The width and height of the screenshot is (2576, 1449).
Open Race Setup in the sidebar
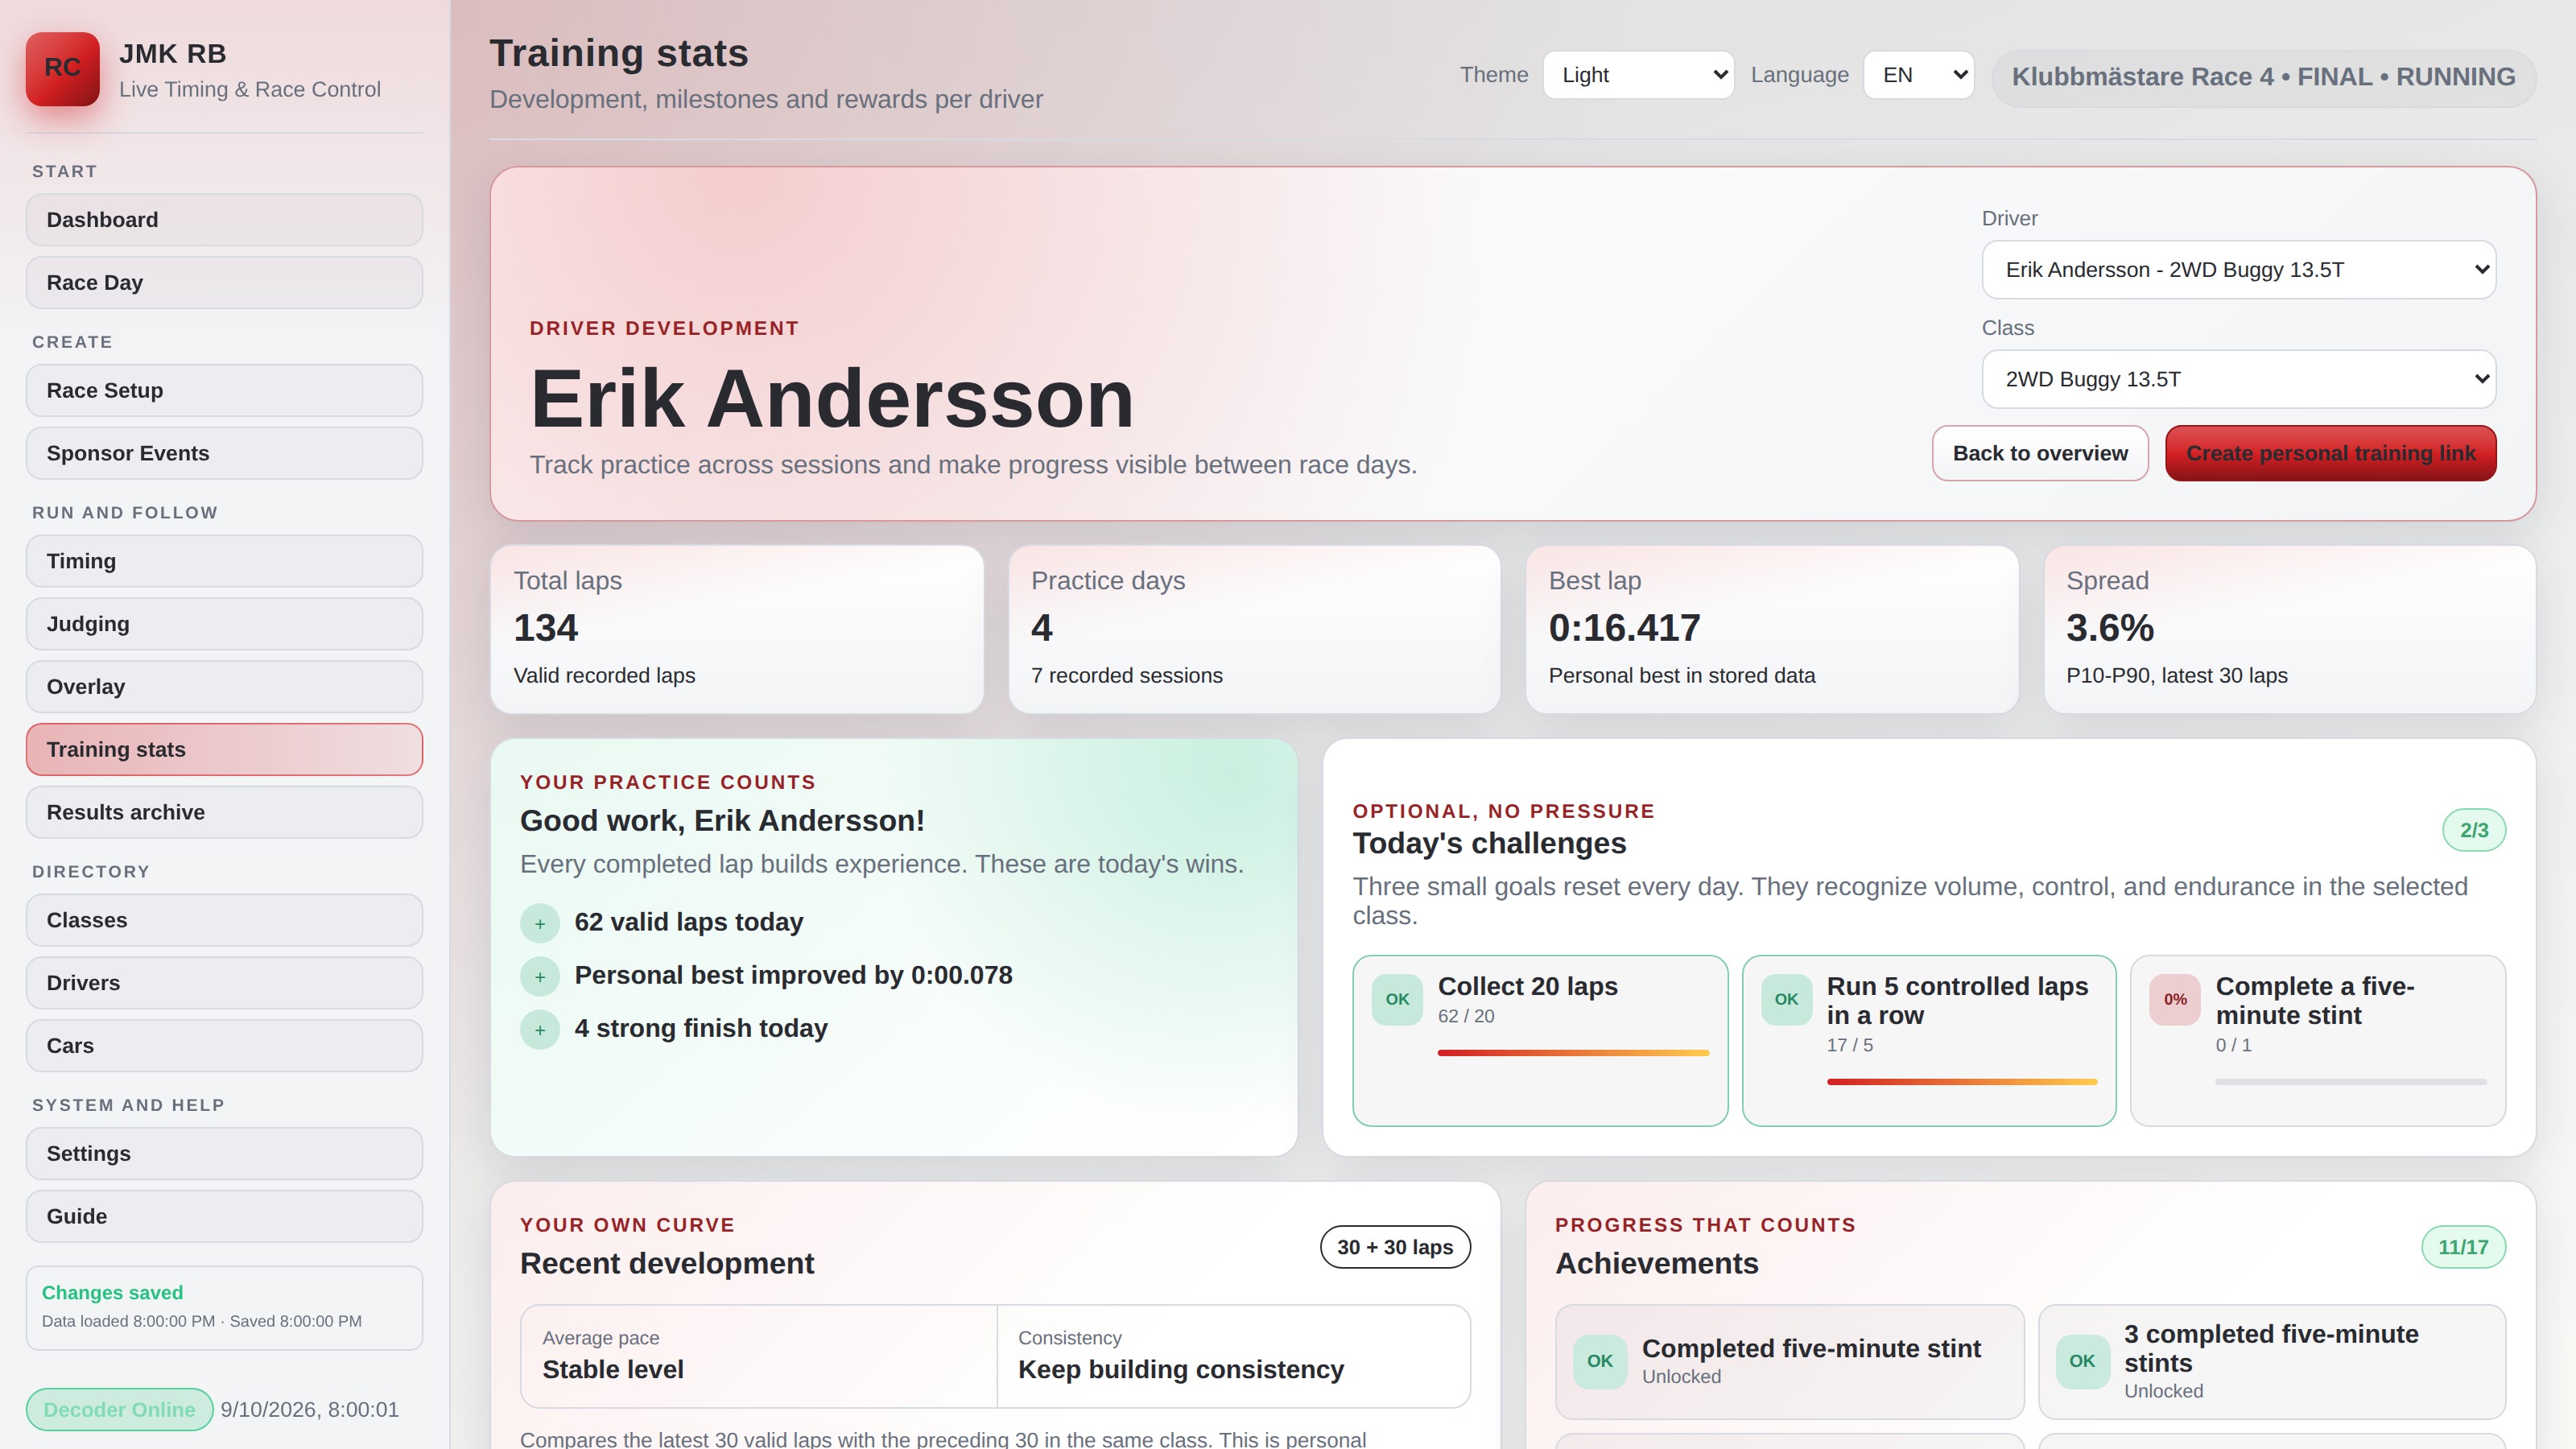pos(224,391)
